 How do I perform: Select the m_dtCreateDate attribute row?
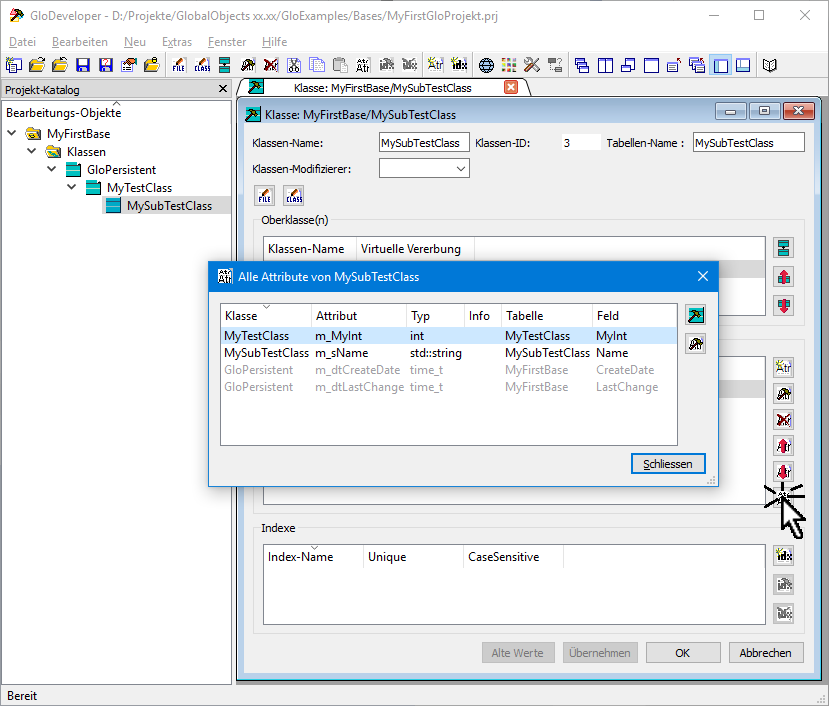(x=449, y=370)
